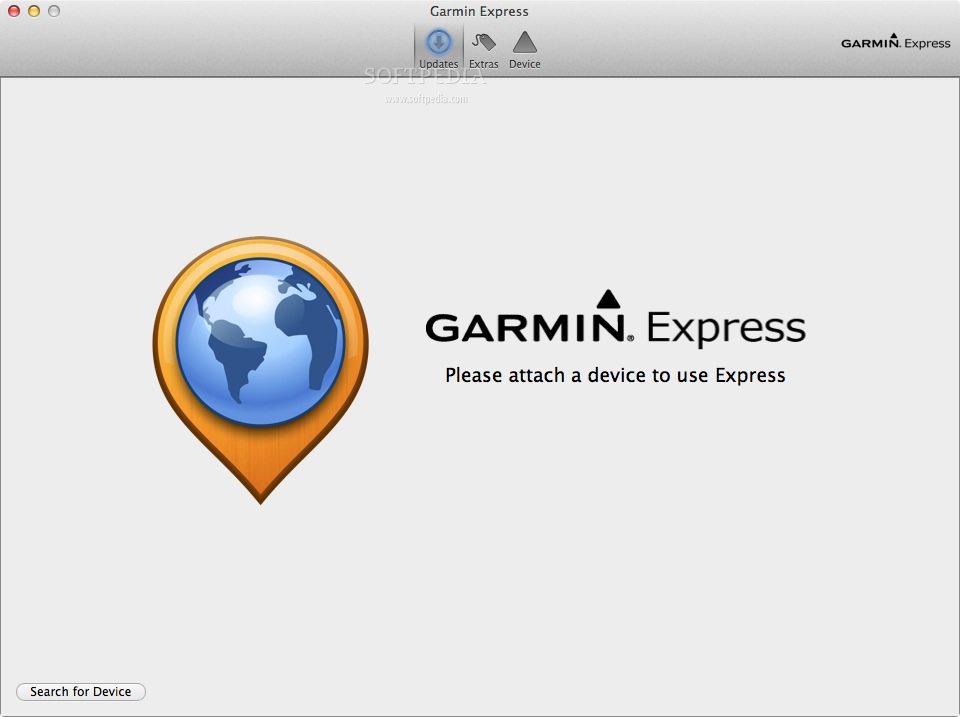Click the Garmin triangle mark above the wordmark
The image size is (960, 717).
(608, 297)
